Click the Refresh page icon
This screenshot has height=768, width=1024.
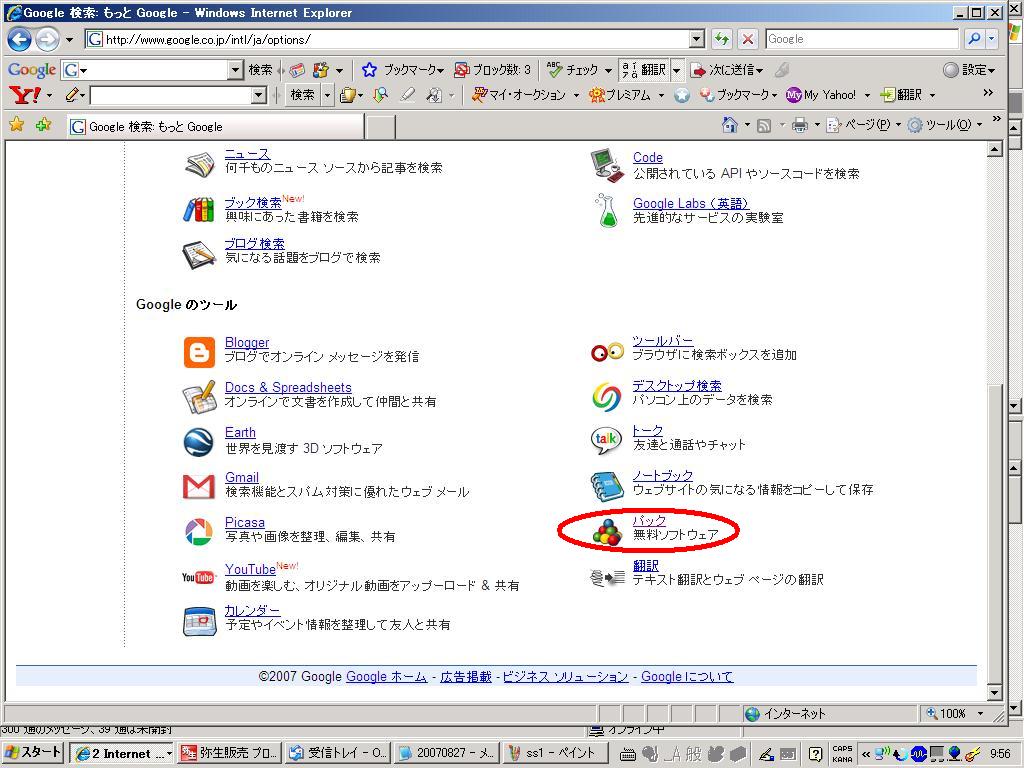(x=722, y=39)
